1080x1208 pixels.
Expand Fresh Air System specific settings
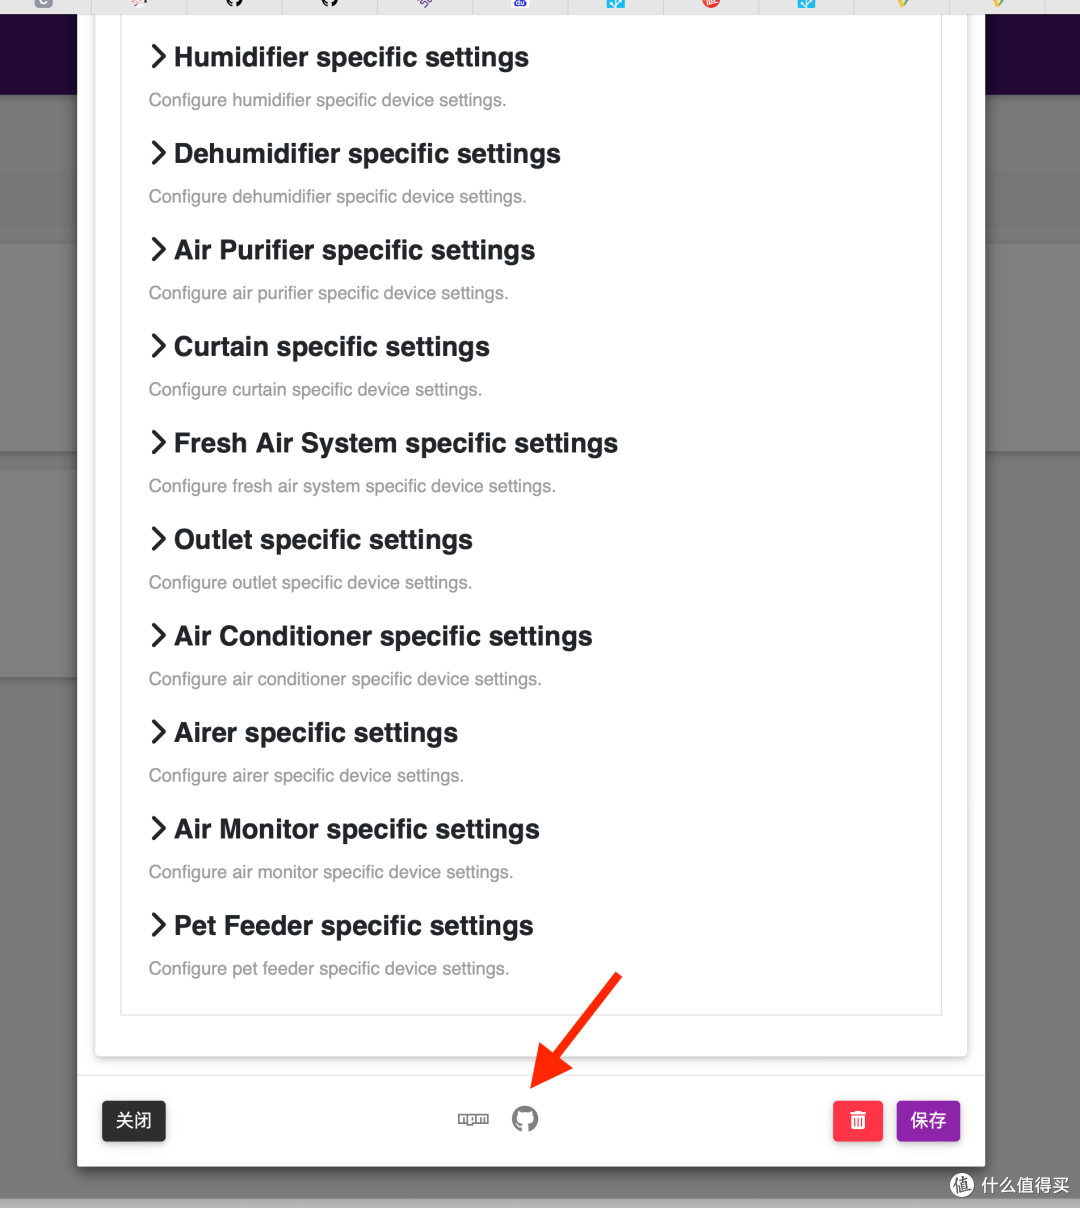395,443
